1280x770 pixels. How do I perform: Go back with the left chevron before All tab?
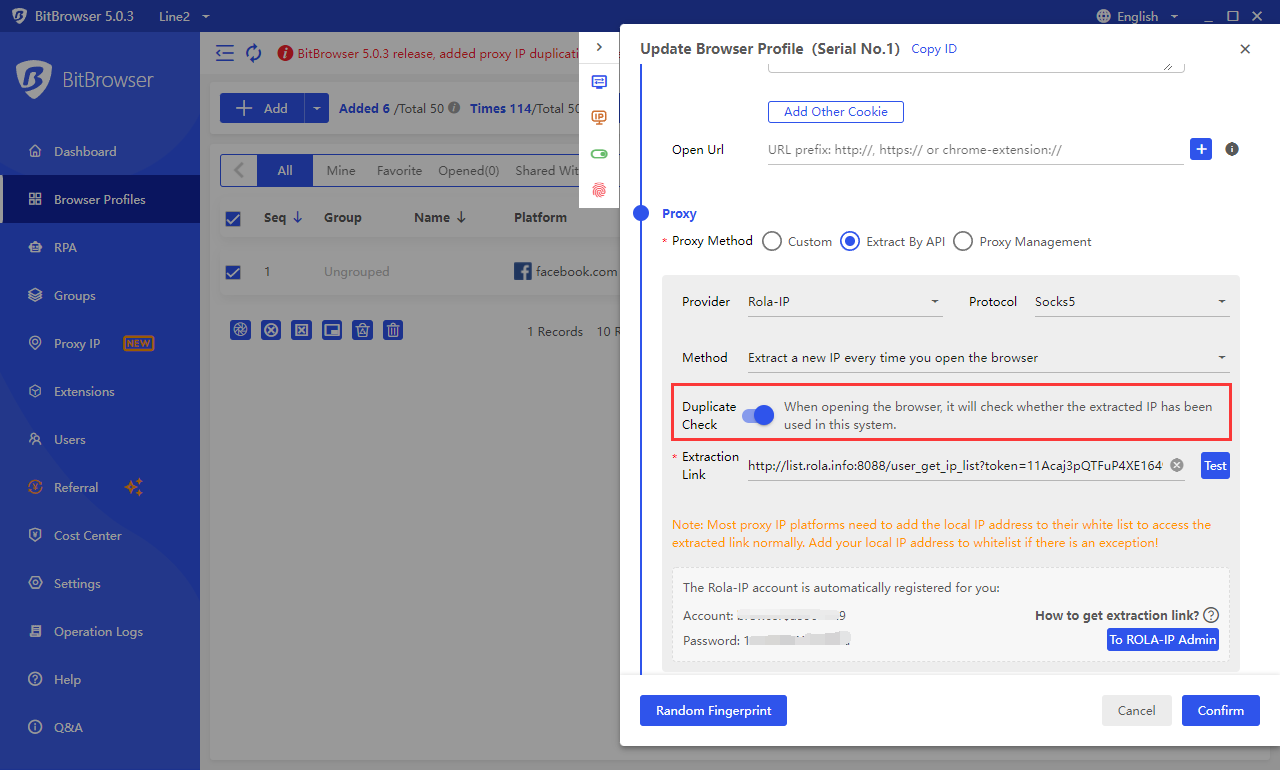point(239,171)
